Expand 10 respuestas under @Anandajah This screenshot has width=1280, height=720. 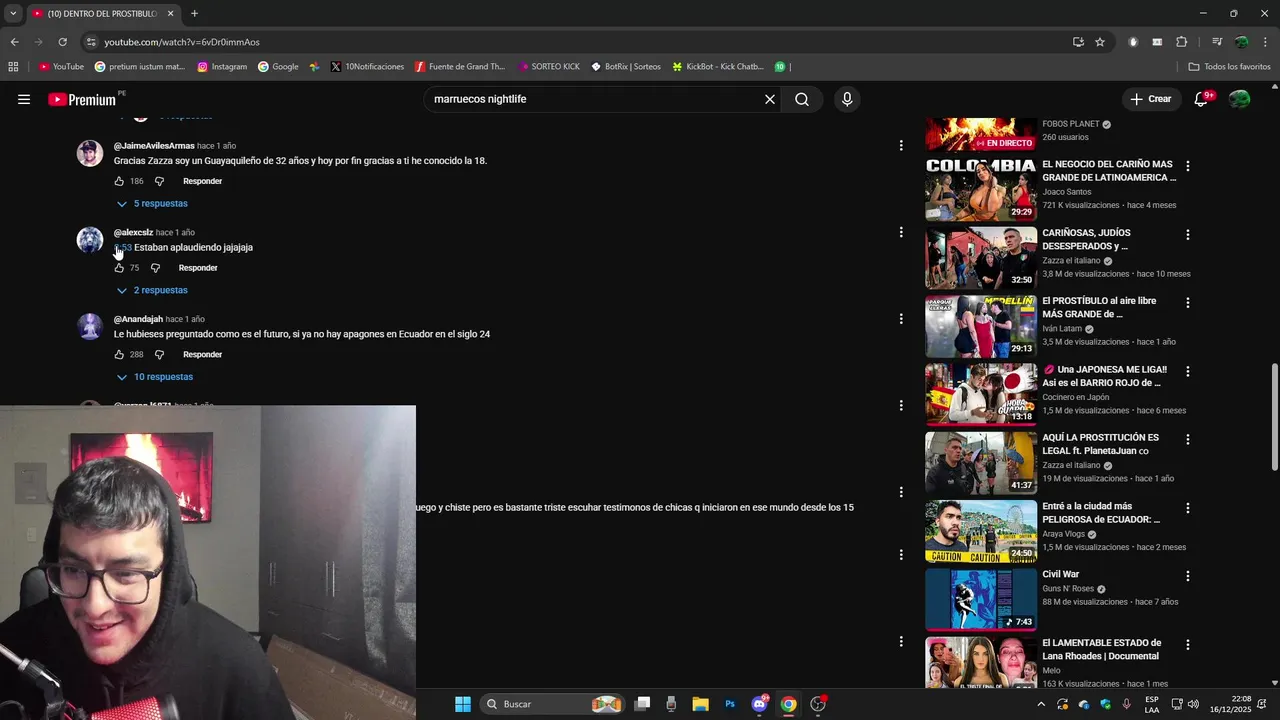coord(154,377)
